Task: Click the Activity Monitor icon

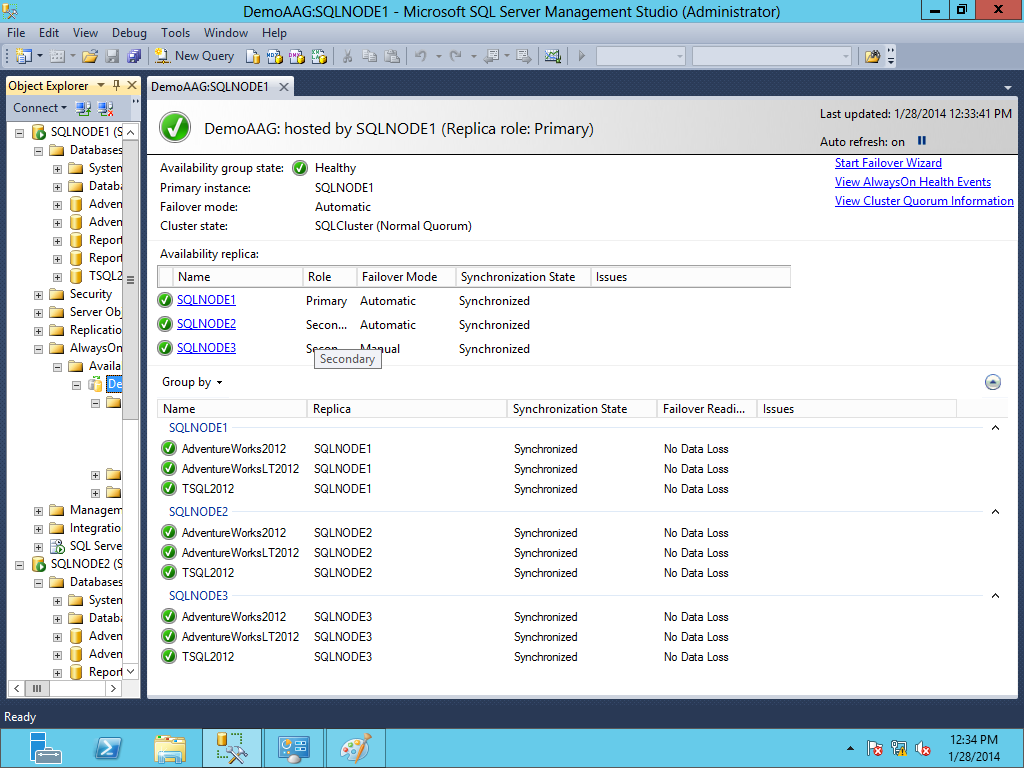Action: (552, 56)
